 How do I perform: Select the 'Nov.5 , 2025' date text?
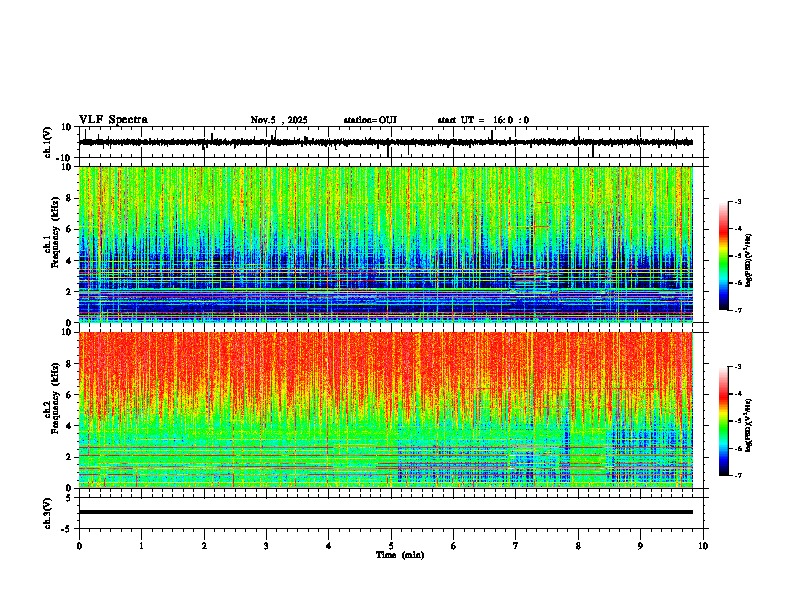click(x=279, y=120)
